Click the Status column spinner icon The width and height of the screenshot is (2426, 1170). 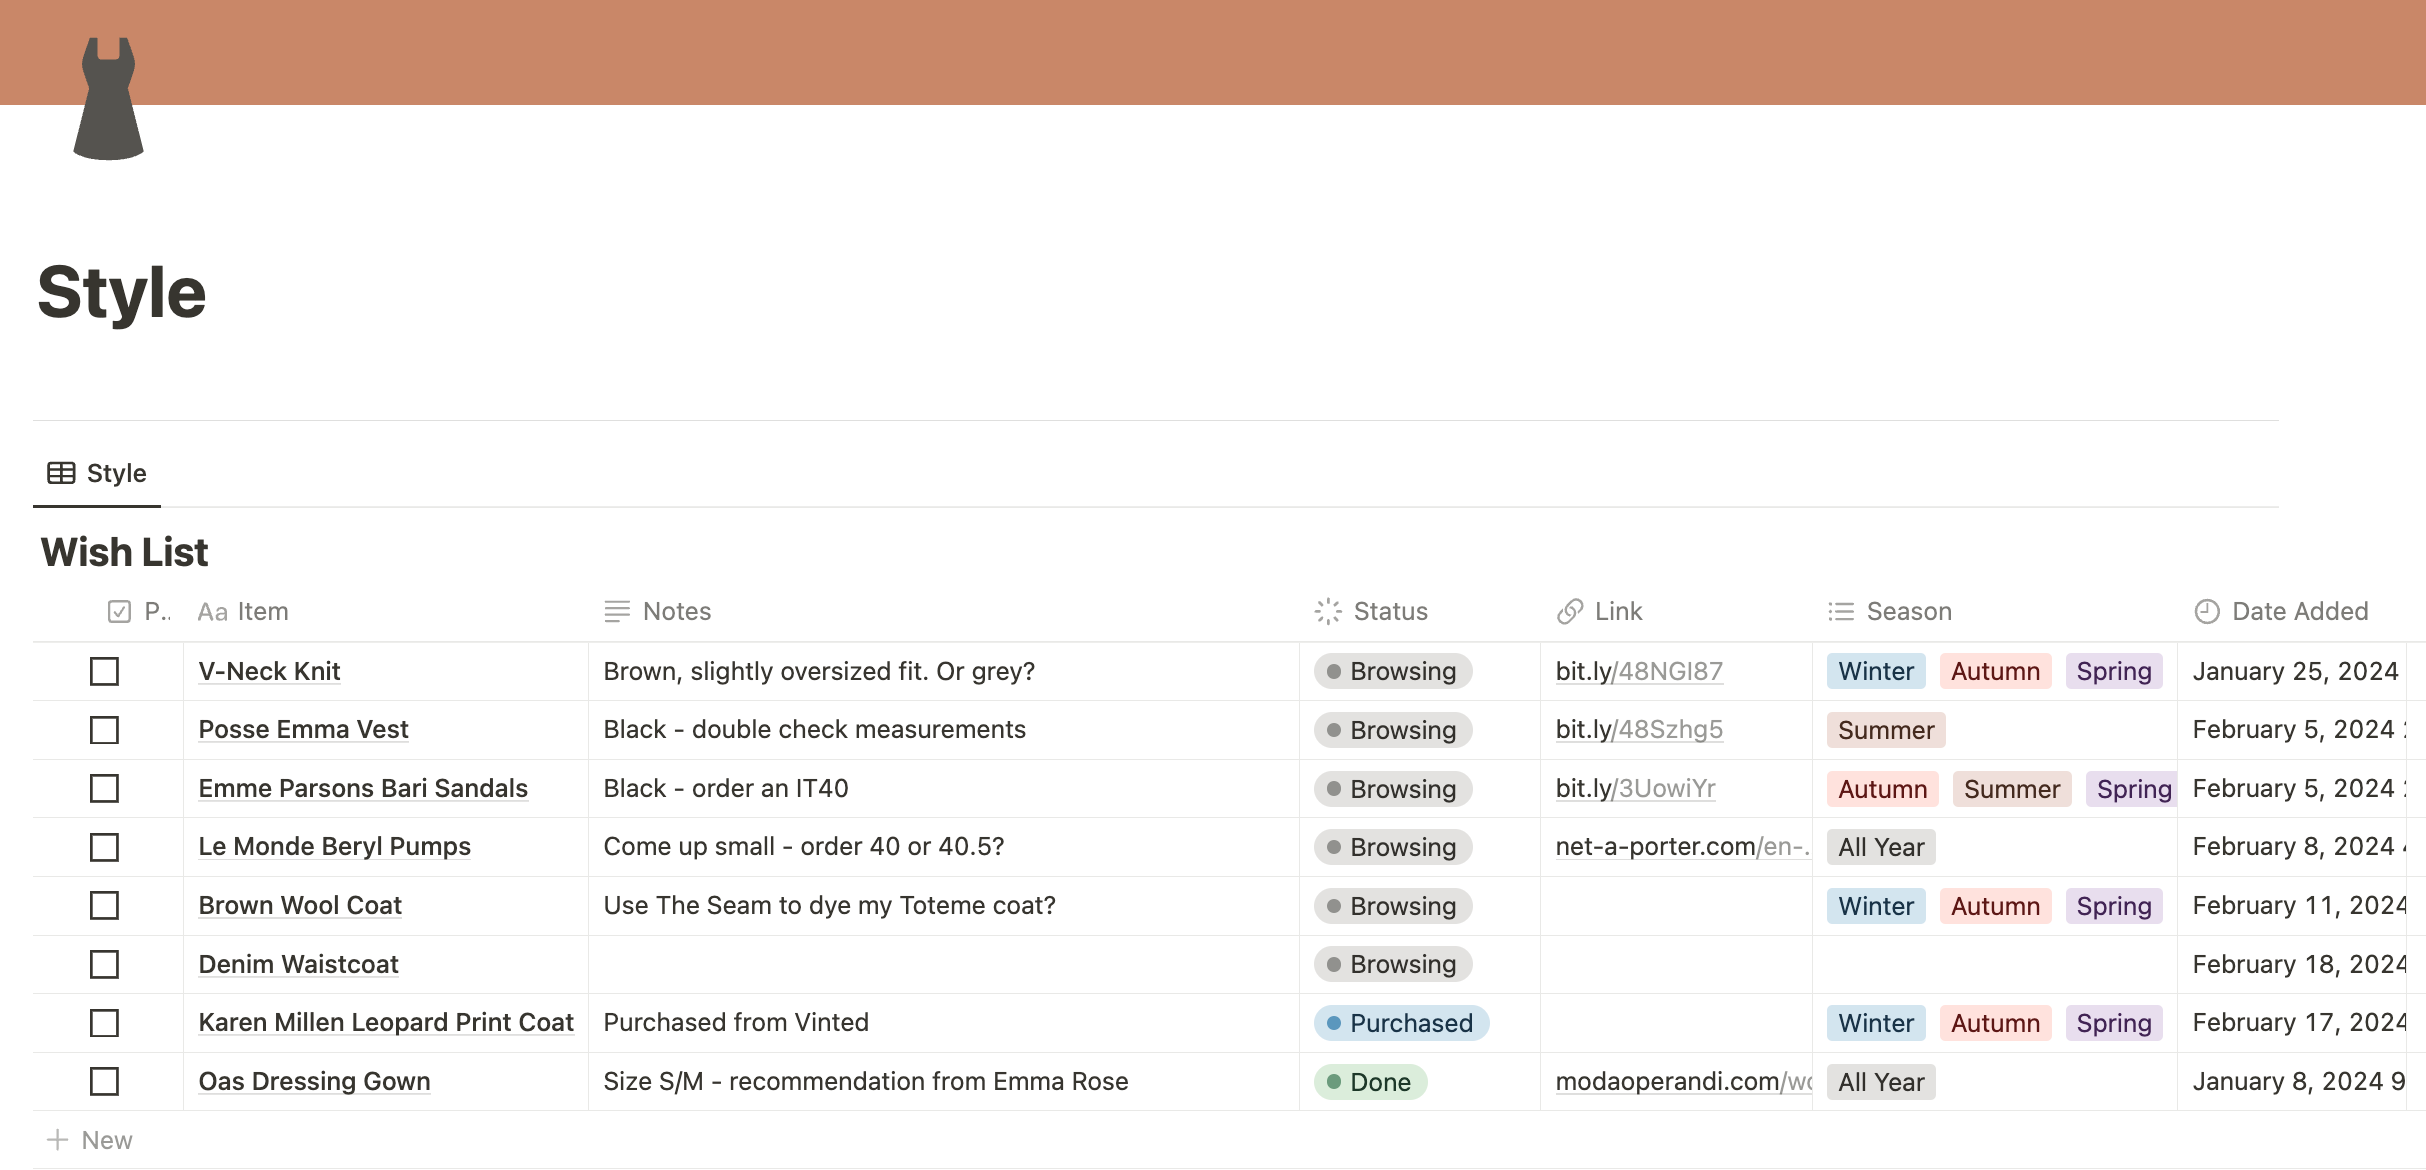[x=1328, y=611]
